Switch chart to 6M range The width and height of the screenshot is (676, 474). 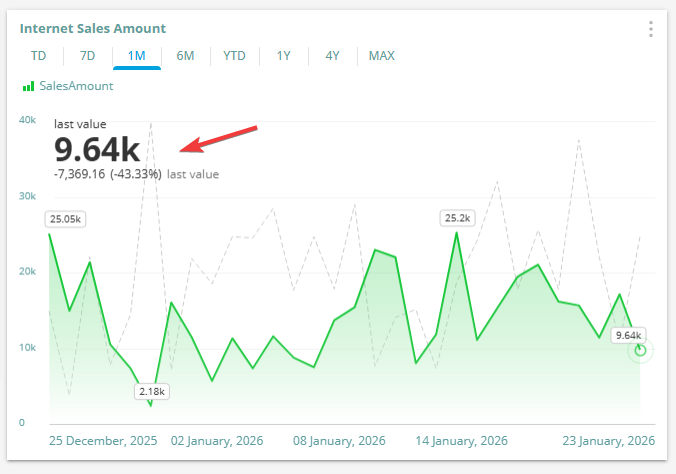click(185, 56)
